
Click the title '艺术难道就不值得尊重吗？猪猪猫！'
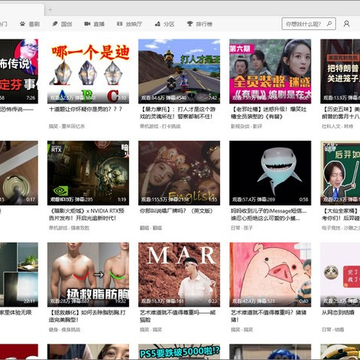269,316
